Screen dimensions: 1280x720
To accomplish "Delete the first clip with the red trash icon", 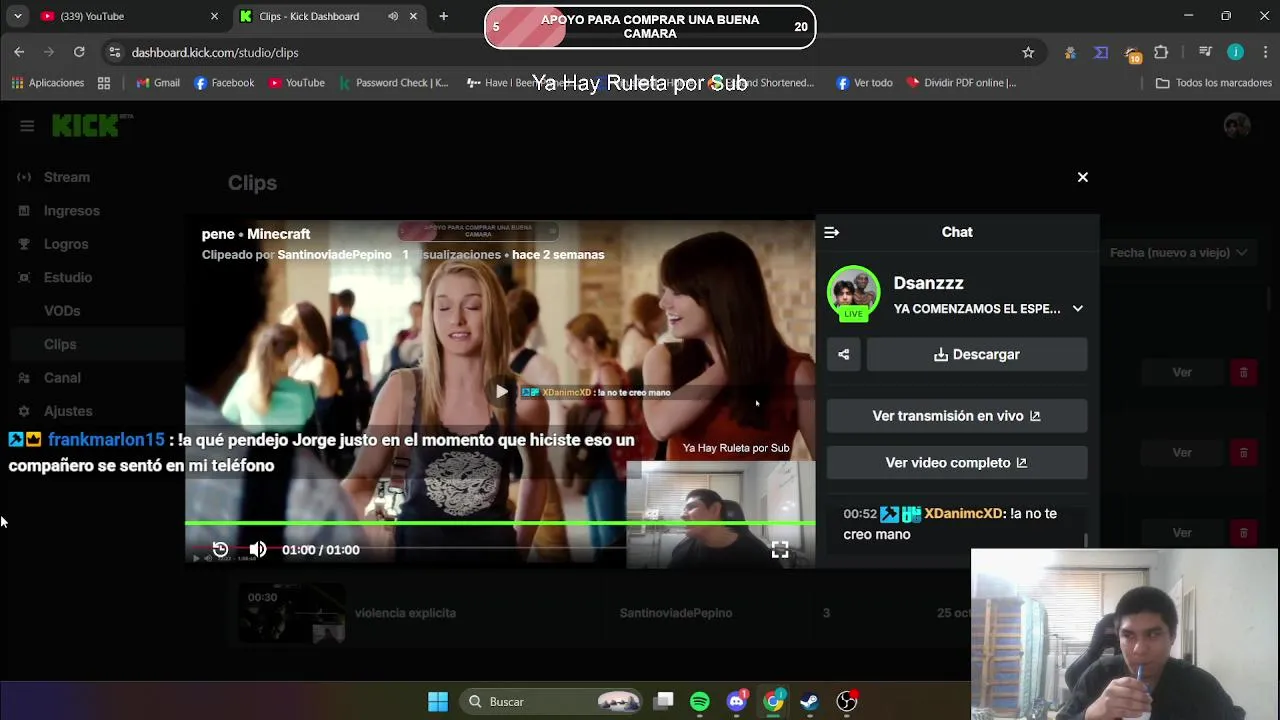I will tap(1243, 372).
